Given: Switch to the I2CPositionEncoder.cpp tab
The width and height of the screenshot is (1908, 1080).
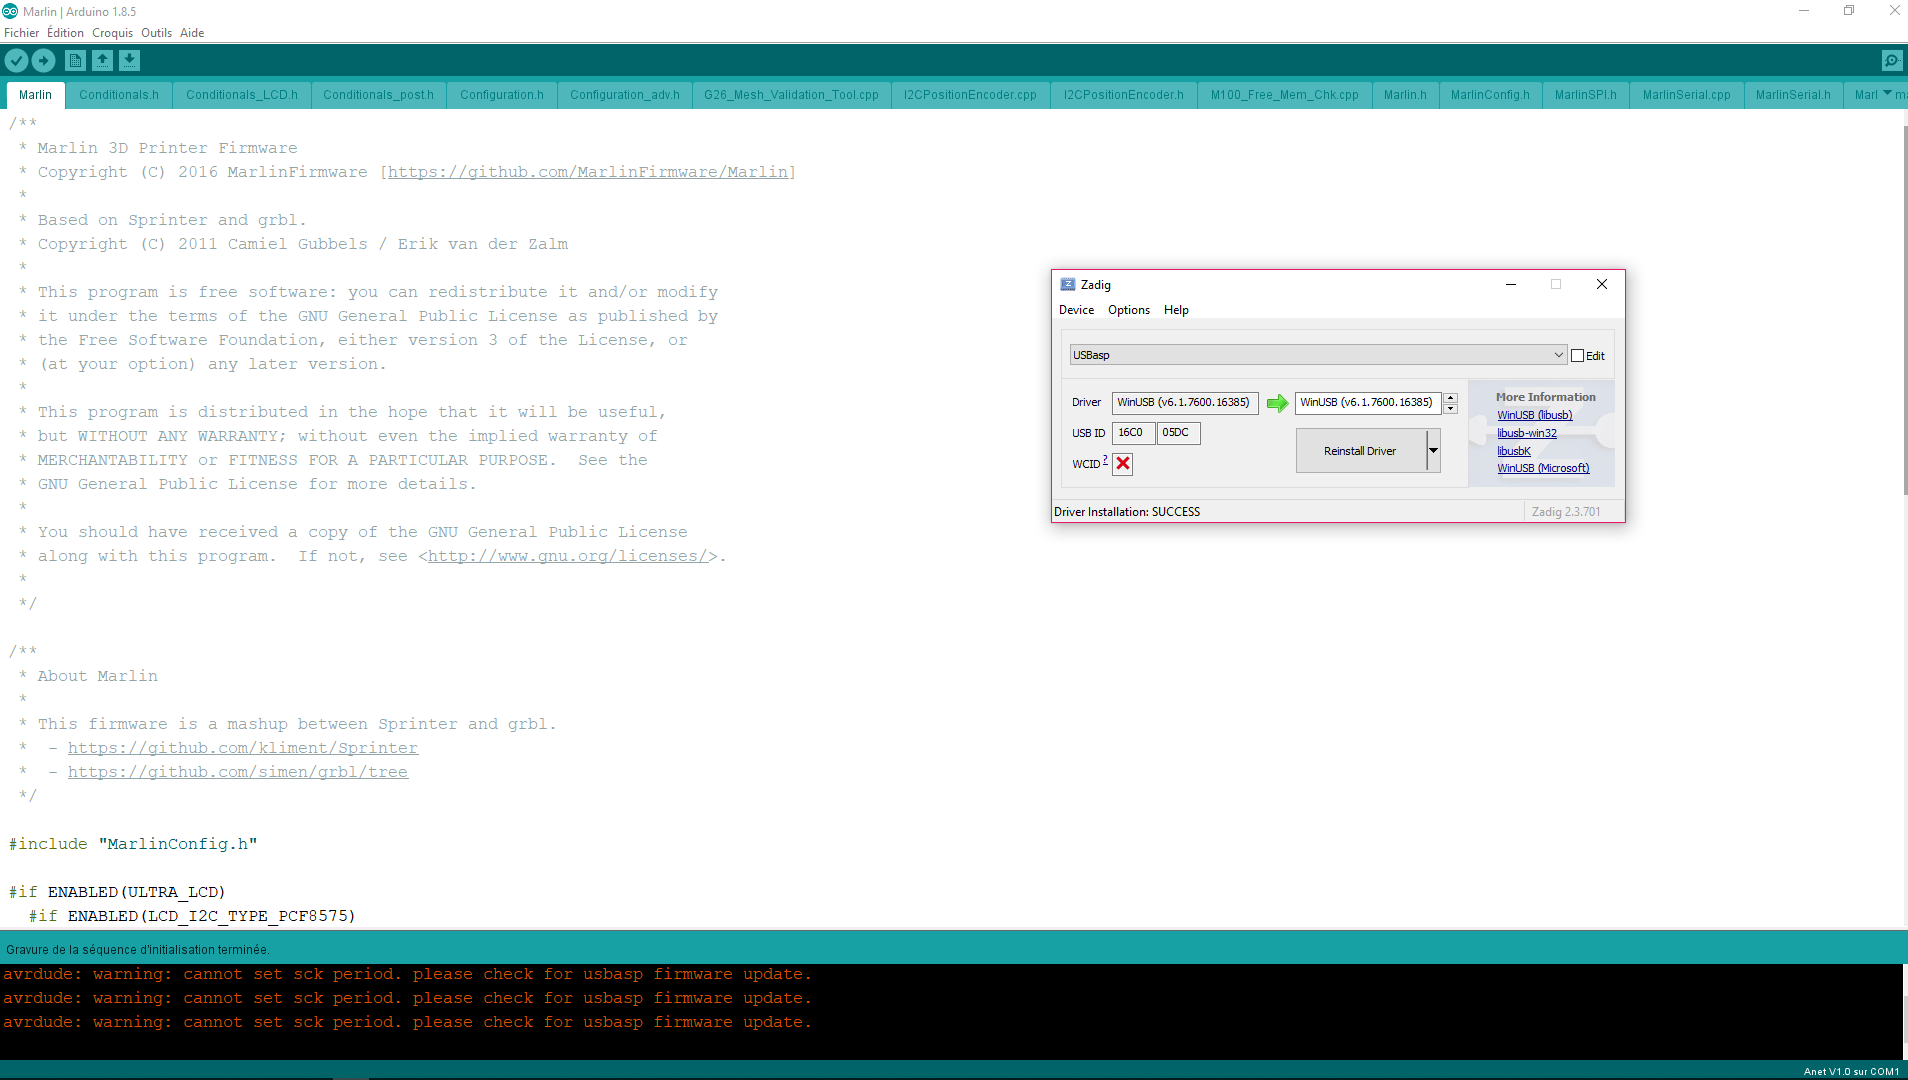Looking at the screenshot, I should [x=970, y=95].
